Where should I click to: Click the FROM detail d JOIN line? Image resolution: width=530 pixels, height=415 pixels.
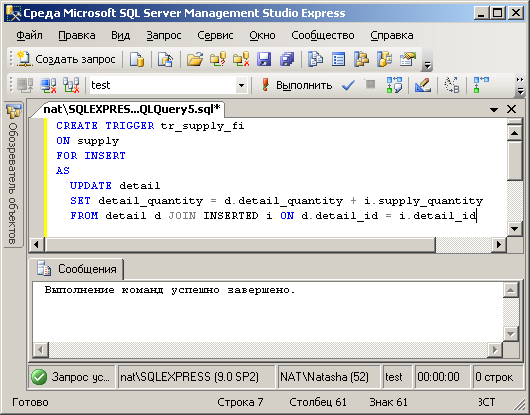273,216
